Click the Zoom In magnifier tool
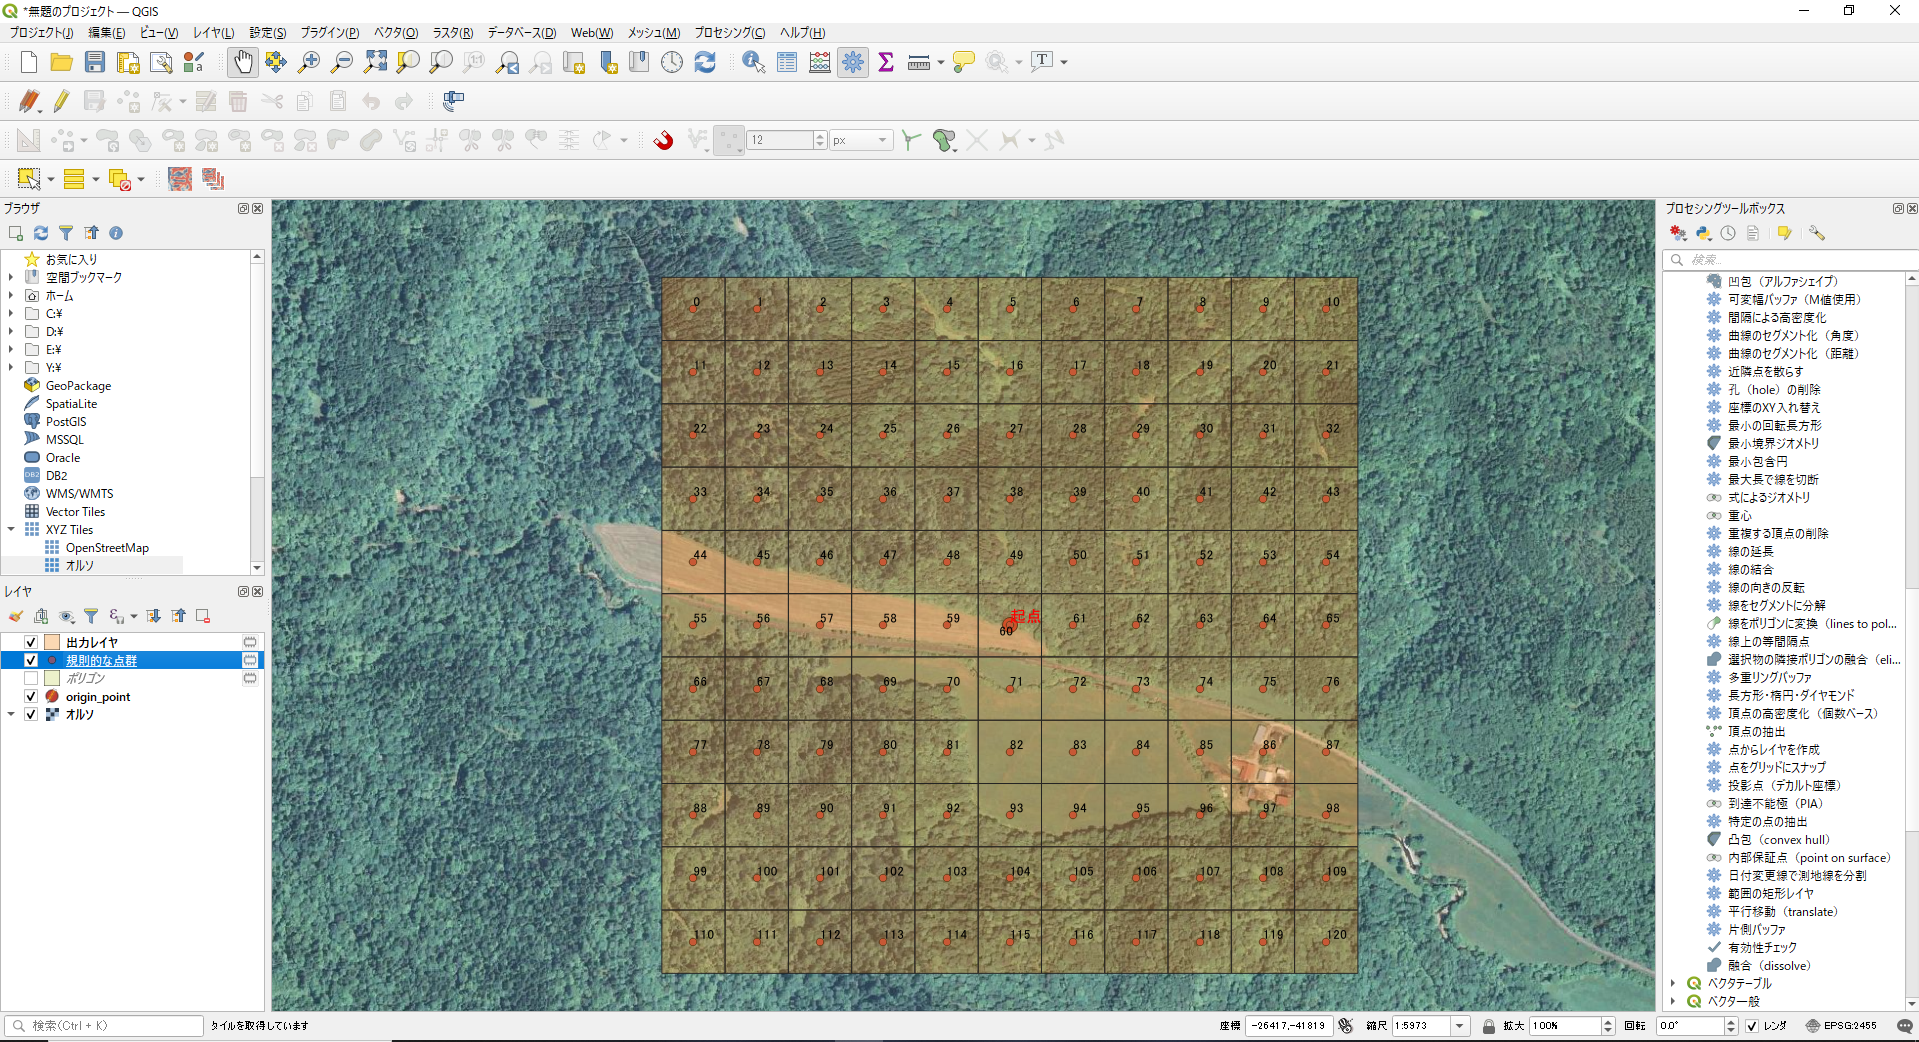This screenshot has height=1042, width=1919. tap(309, 62)
